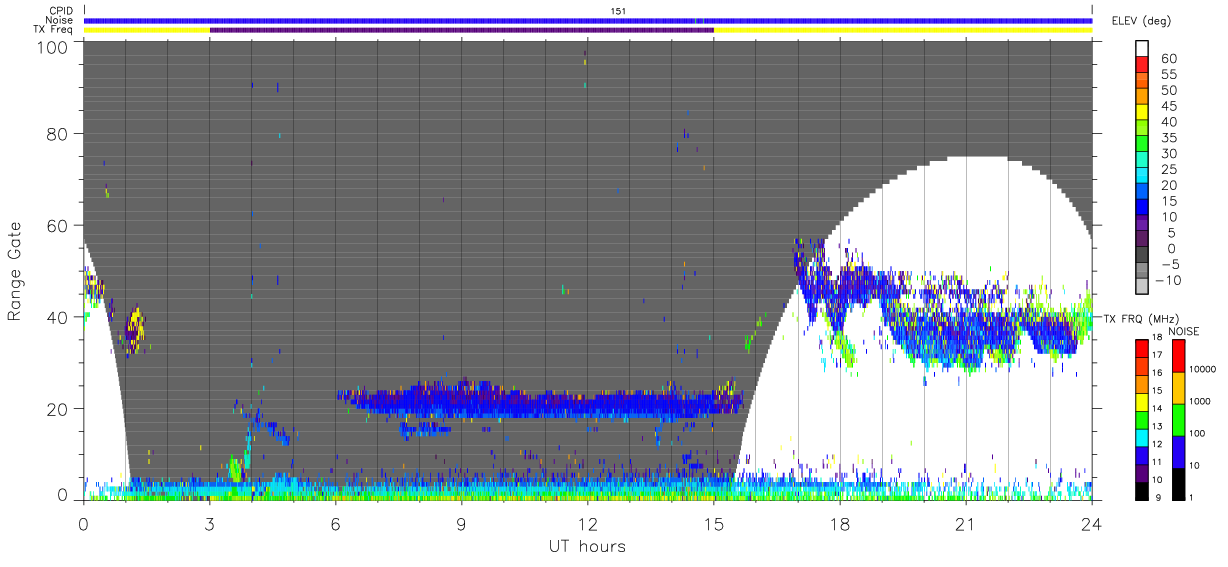Click the UT hours tick label 12

pos(588,522)
